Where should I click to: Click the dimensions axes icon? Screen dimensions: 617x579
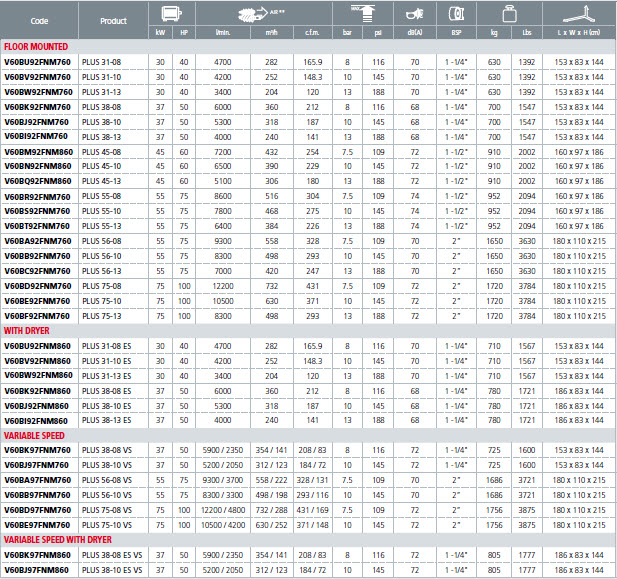[581, 14]
